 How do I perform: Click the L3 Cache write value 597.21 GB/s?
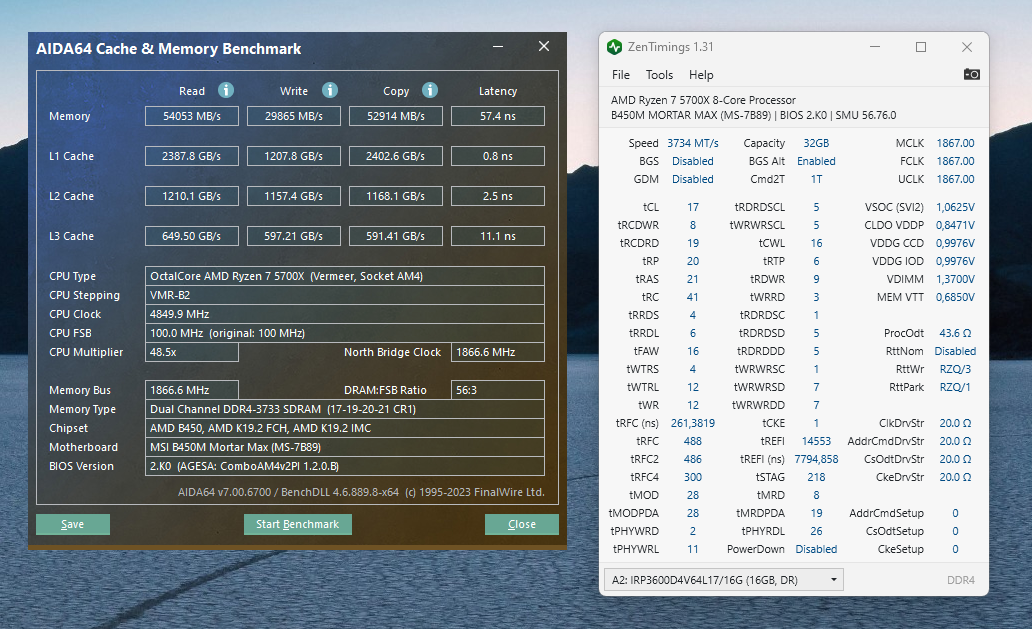point(294,236)
